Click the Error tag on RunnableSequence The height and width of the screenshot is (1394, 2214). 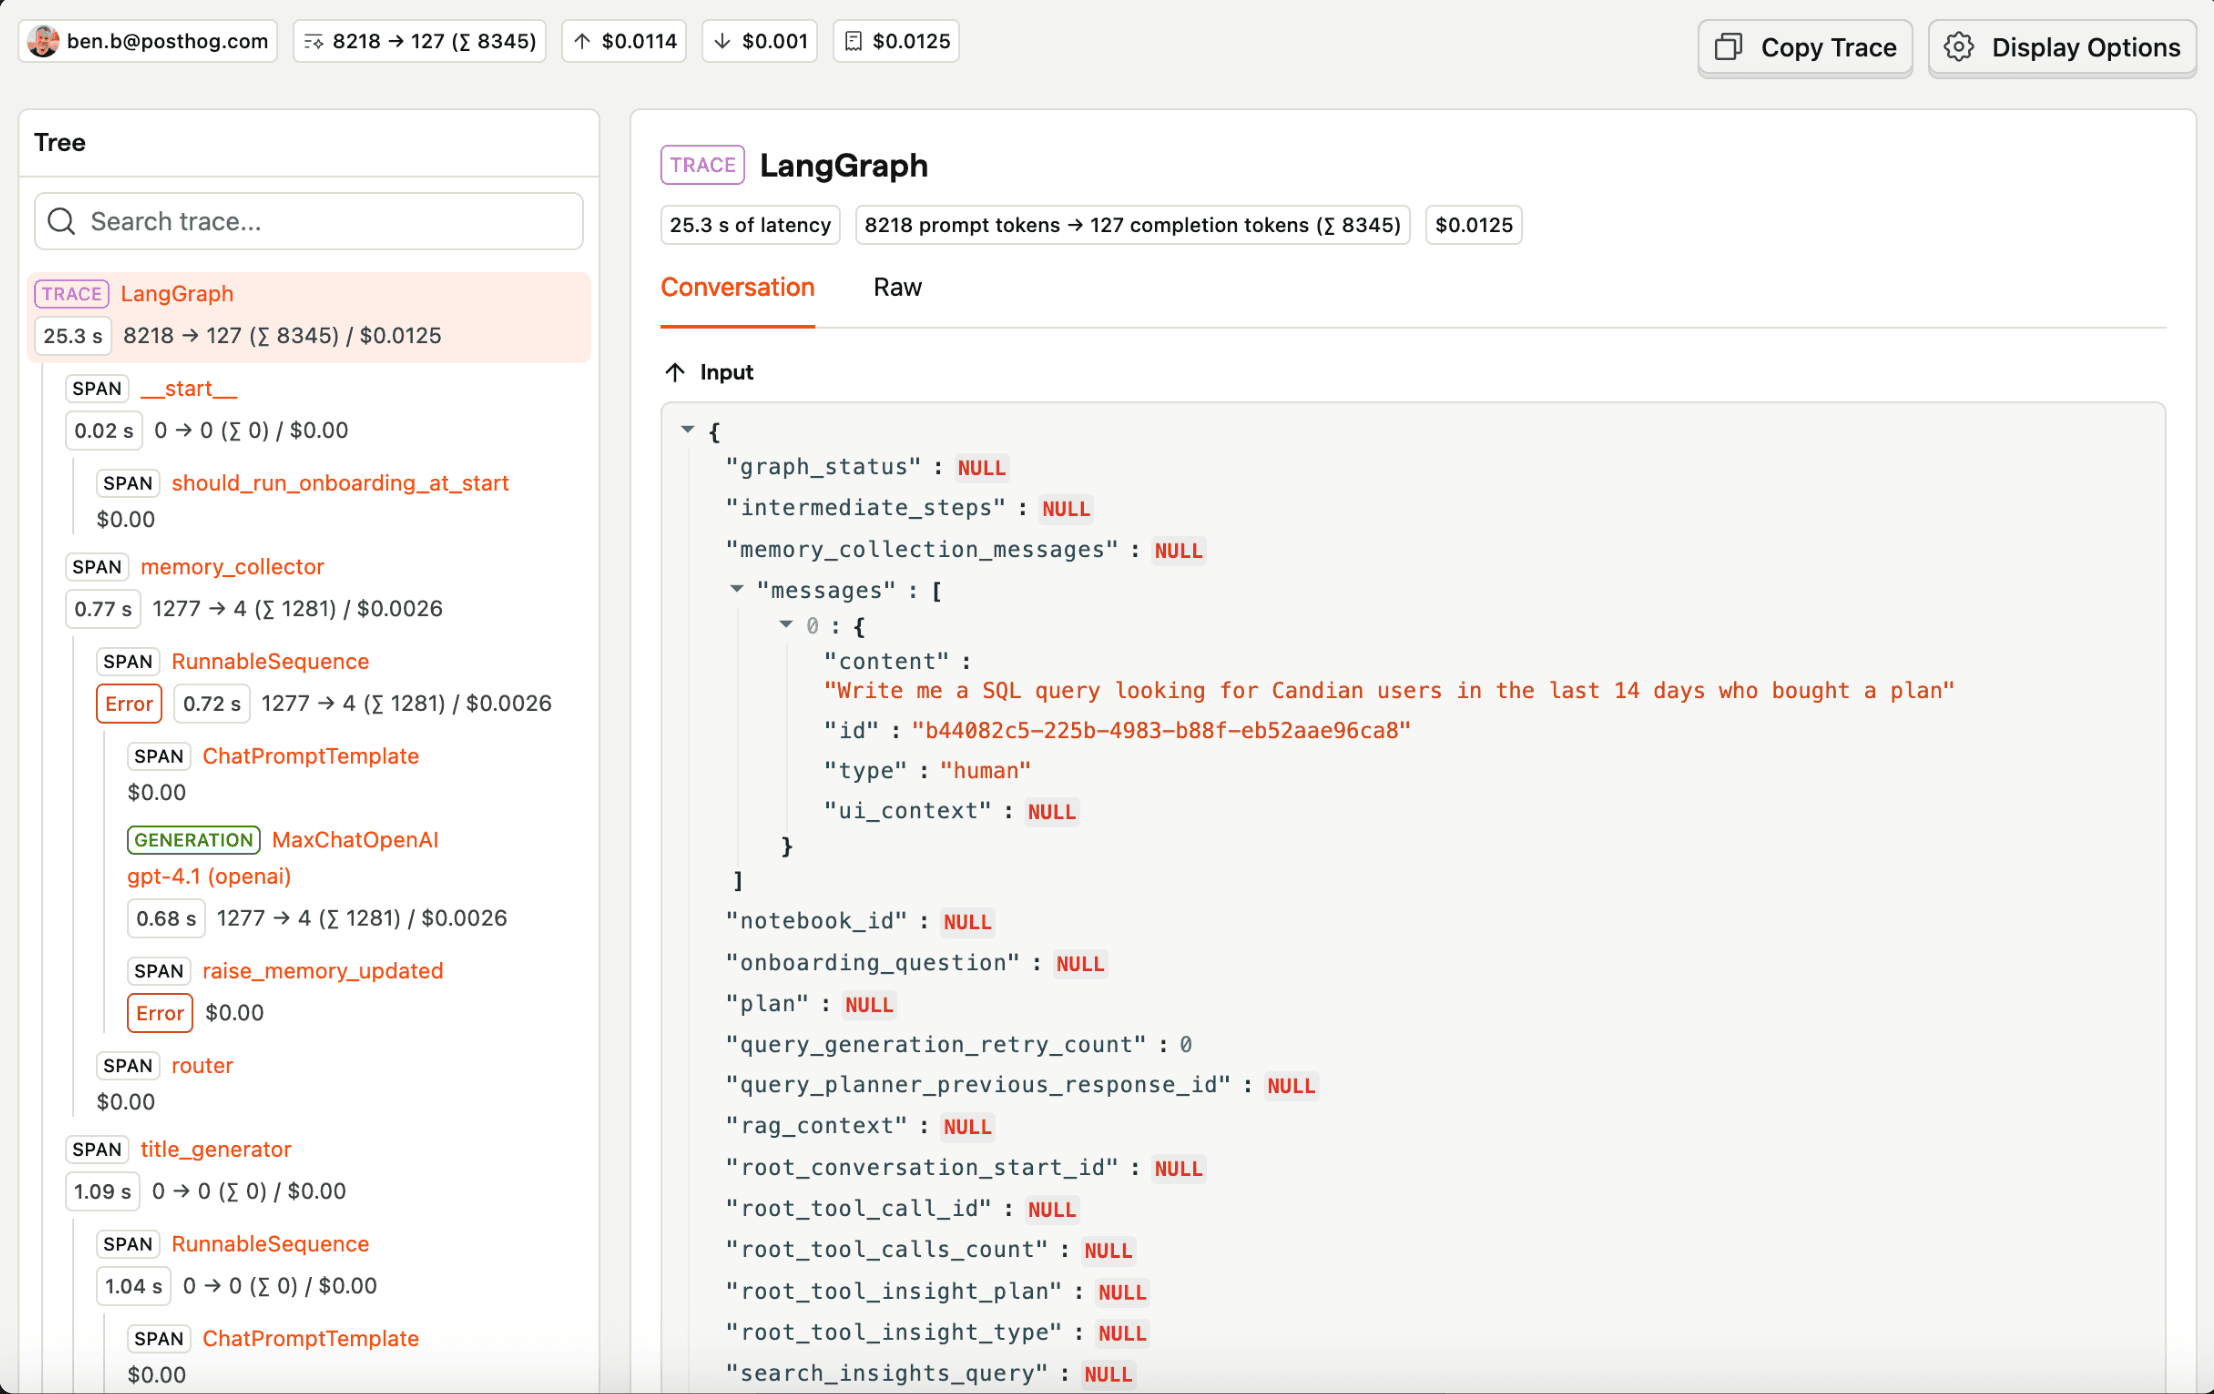129,704
